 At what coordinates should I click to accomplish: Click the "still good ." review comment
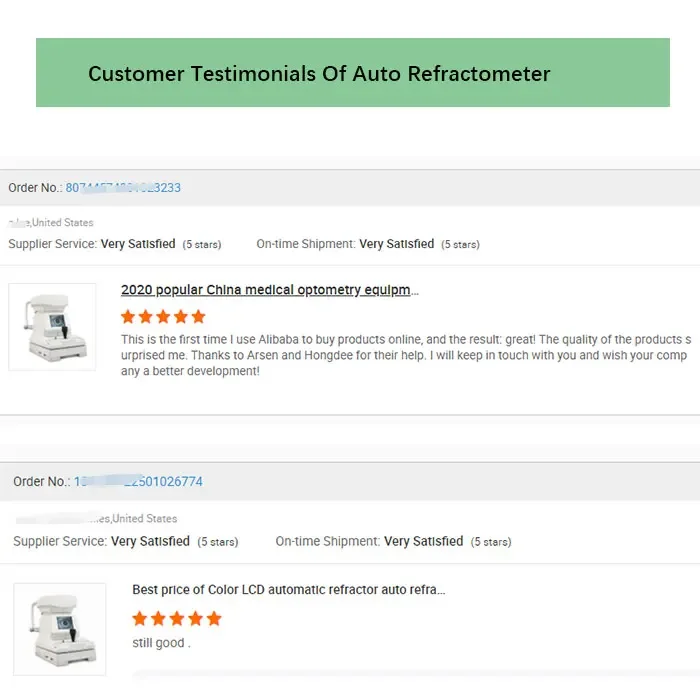161,643
